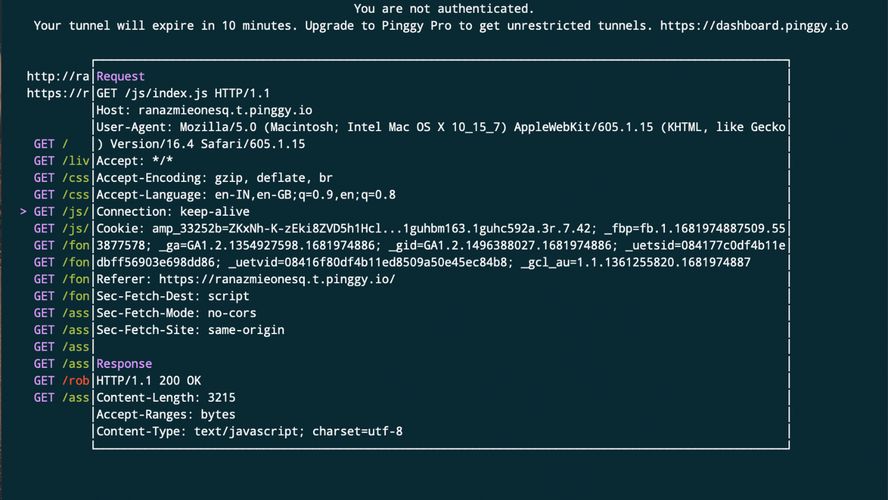The height and width of the screenshot is (500, 888).
Task: Click the purple Request section heading
Action: [120, 76]
